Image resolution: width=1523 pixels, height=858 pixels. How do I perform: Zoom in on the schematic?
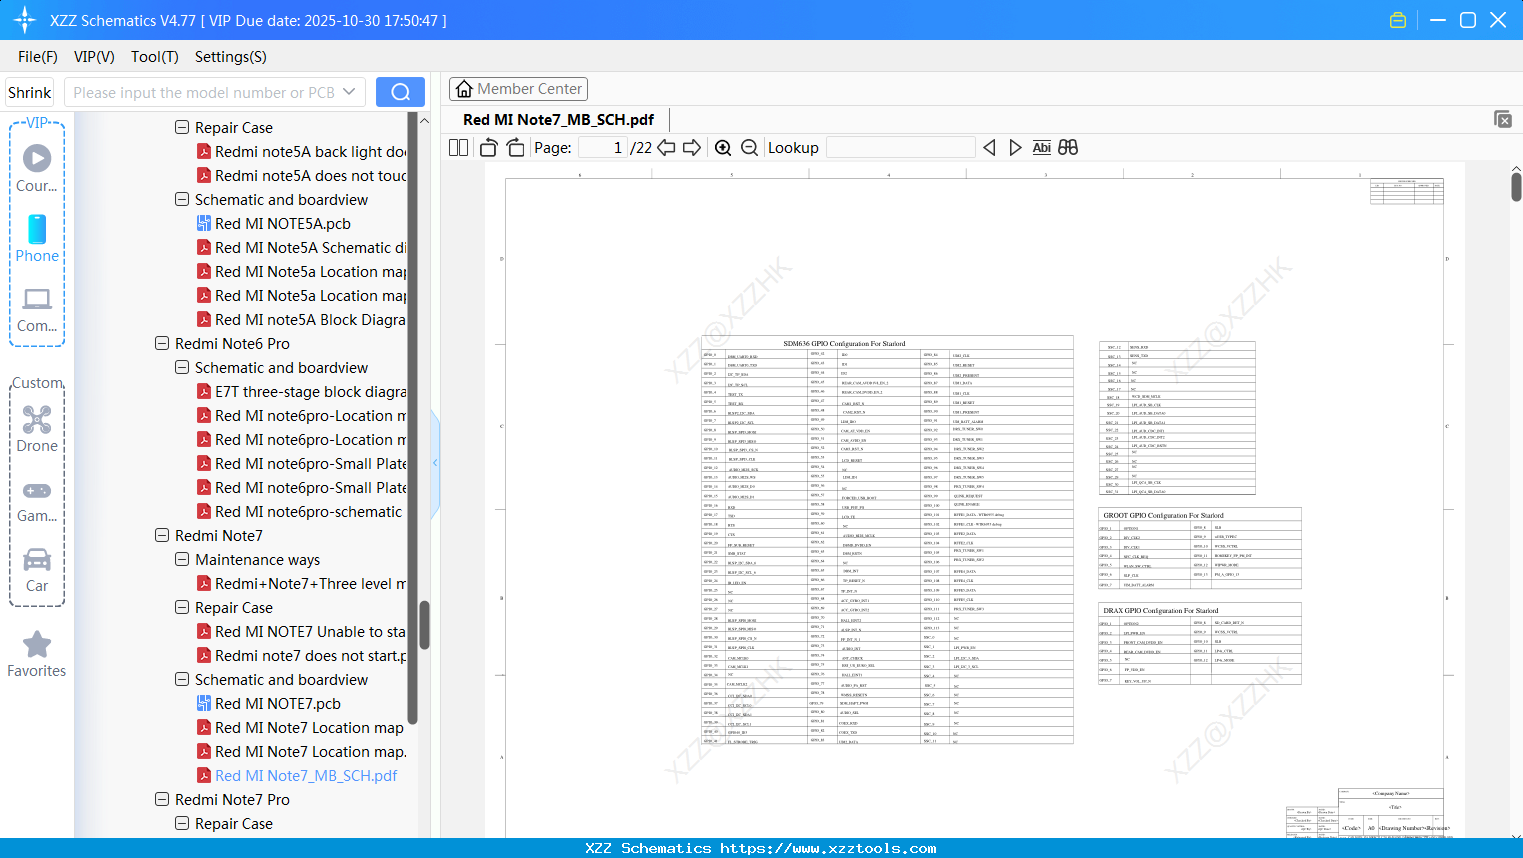723,148
